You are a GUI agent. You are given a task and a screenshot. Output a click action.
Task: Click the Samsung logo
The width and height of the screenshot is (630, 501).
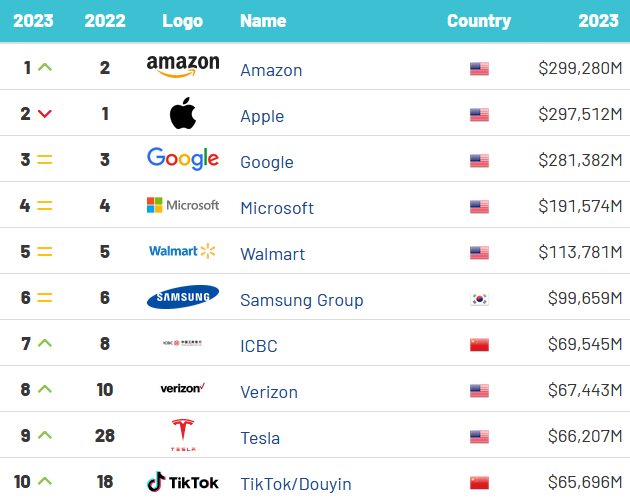183,298
